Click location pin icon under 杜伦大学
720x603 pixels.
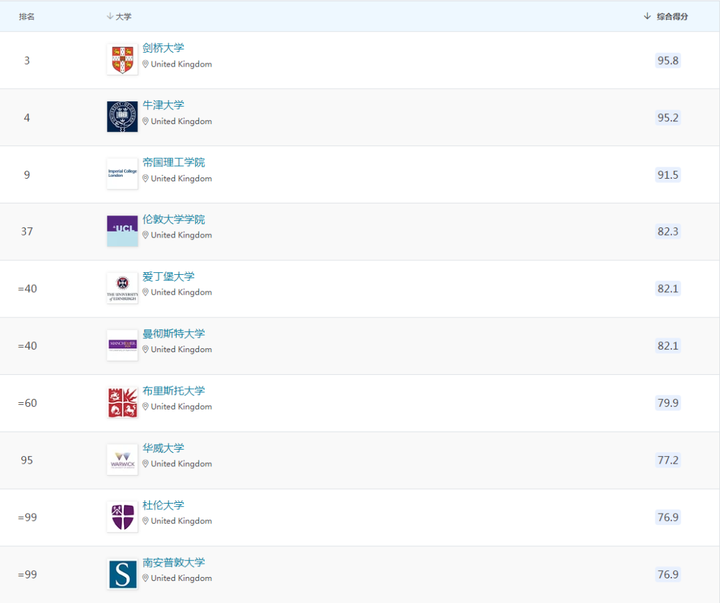(x=146, y=521)
